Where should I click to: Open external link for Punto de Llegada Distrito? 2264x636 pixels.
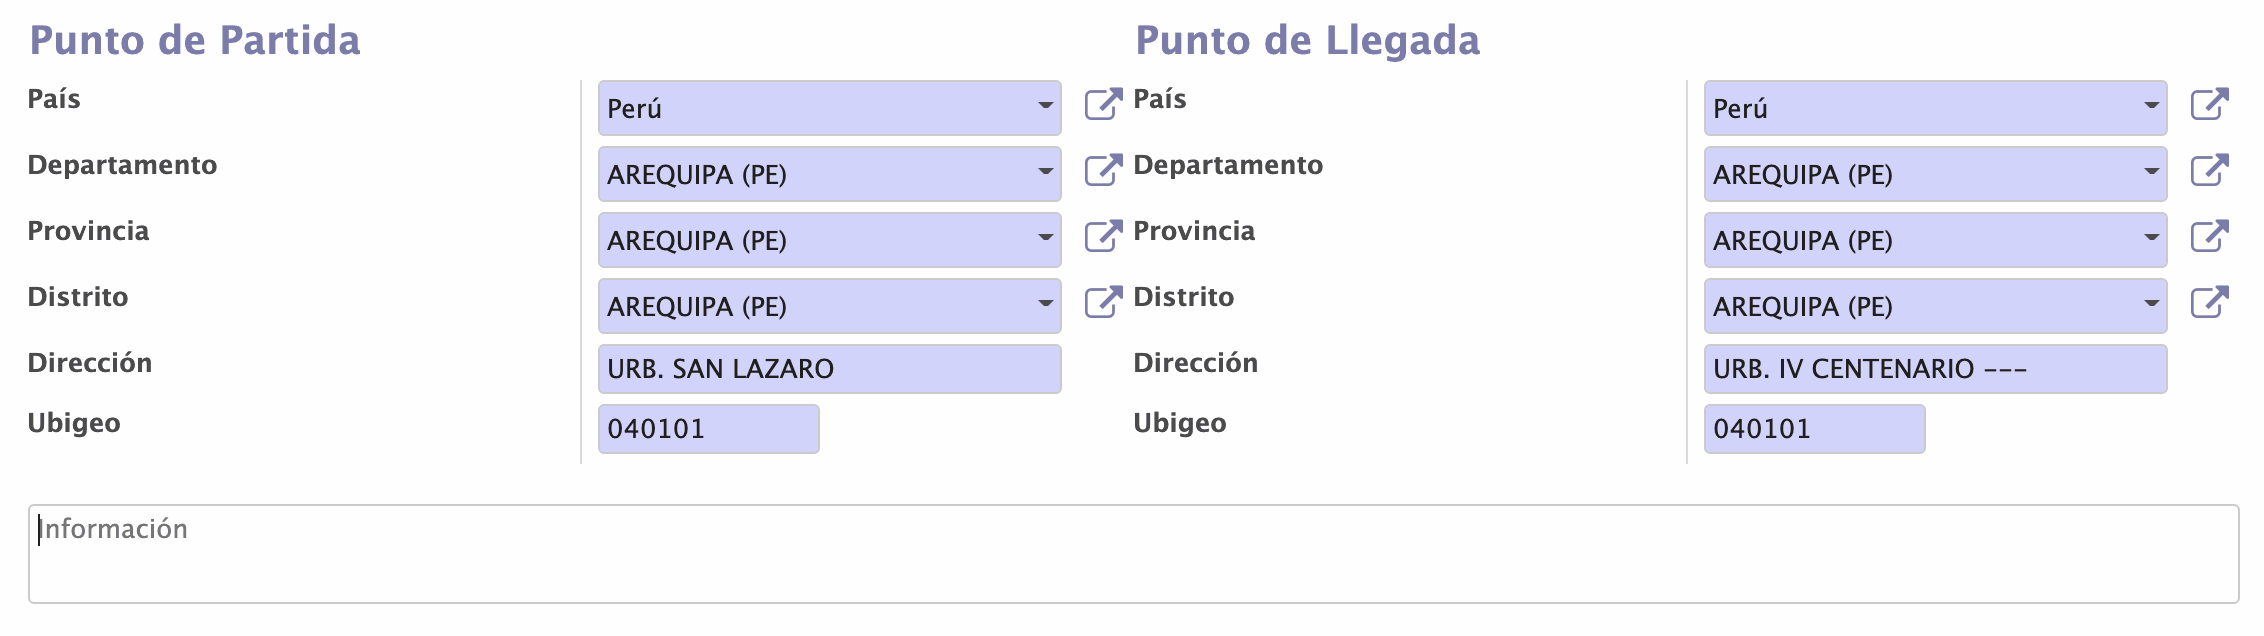coord(2209,302)
